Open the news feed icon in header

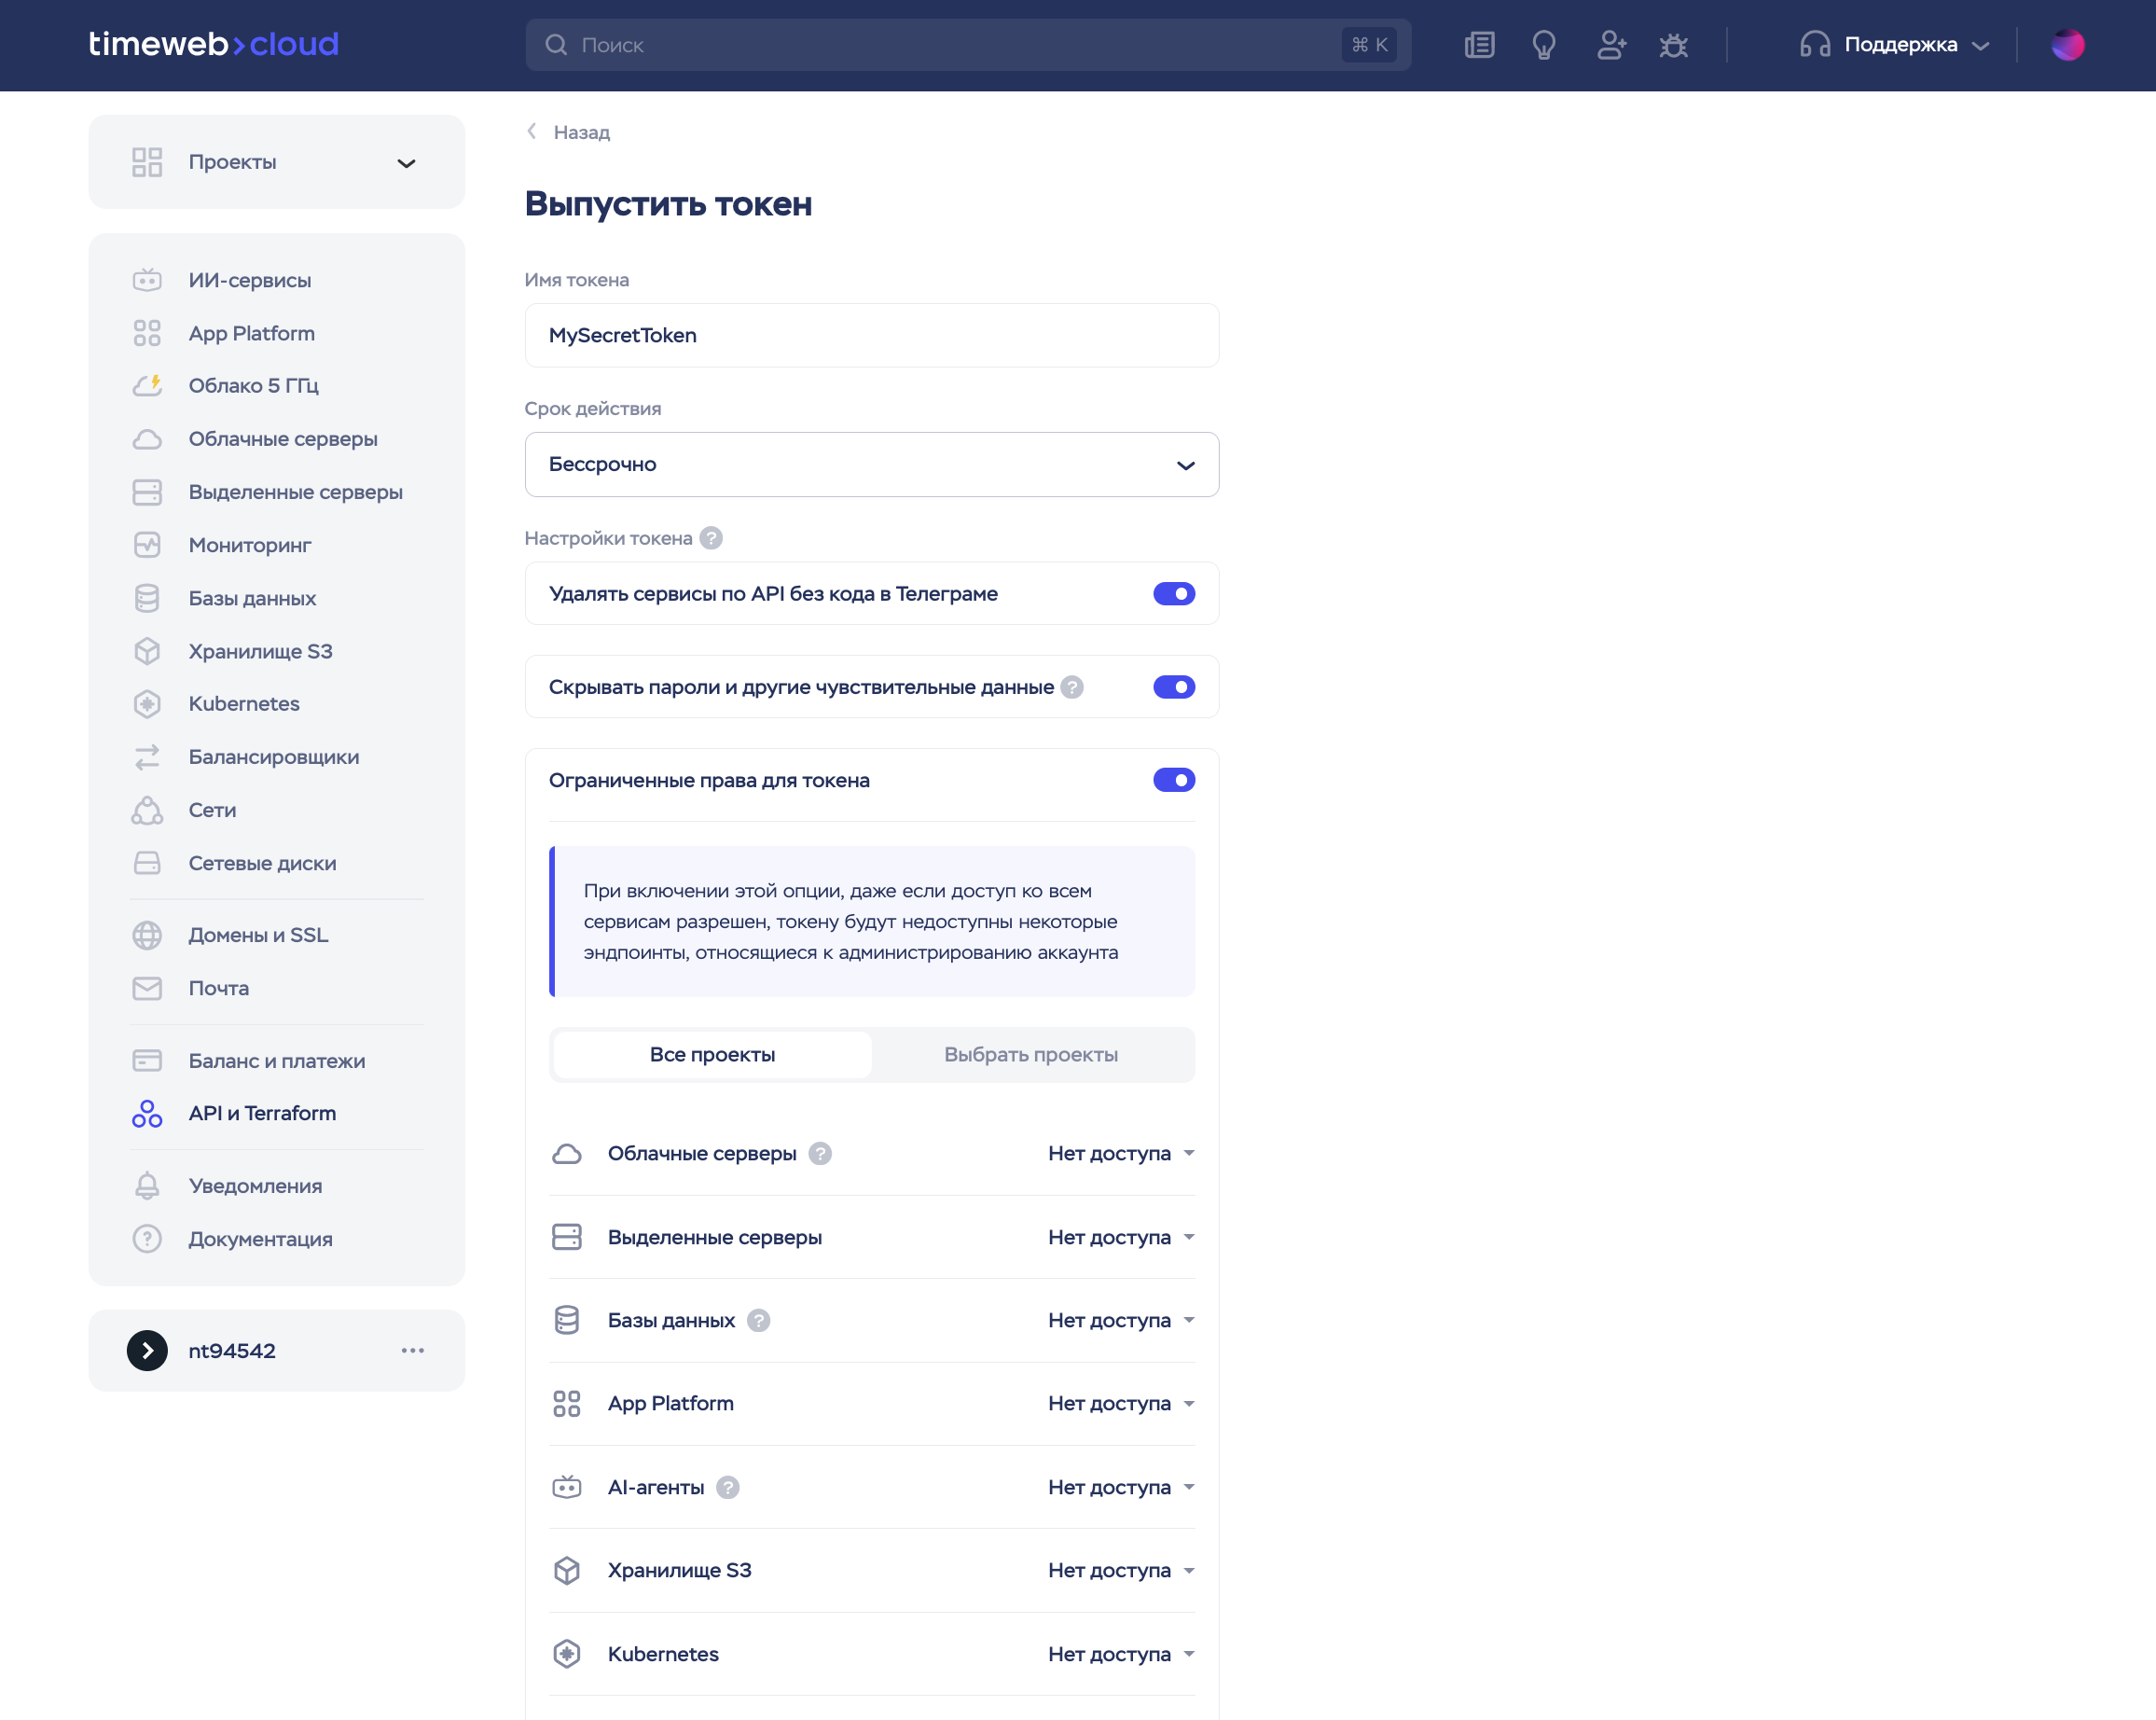[x=1479, y=45]
